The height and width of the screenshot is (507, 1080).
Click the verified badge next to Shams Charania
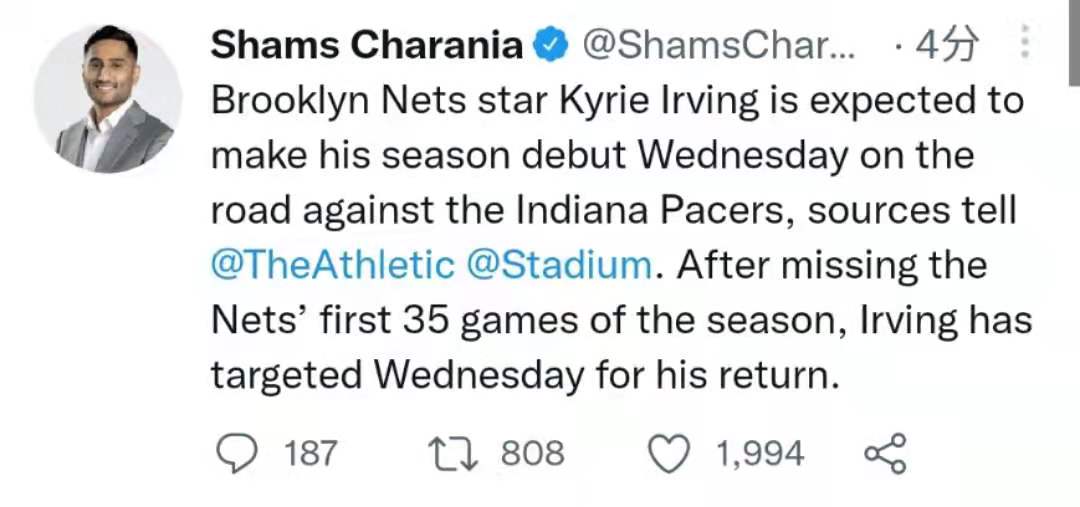549,45
